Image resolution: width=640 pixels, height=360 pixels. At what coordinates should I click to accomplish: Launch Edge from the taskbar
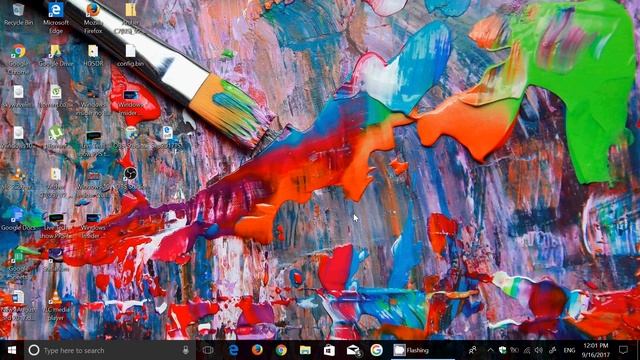(233, 350)
